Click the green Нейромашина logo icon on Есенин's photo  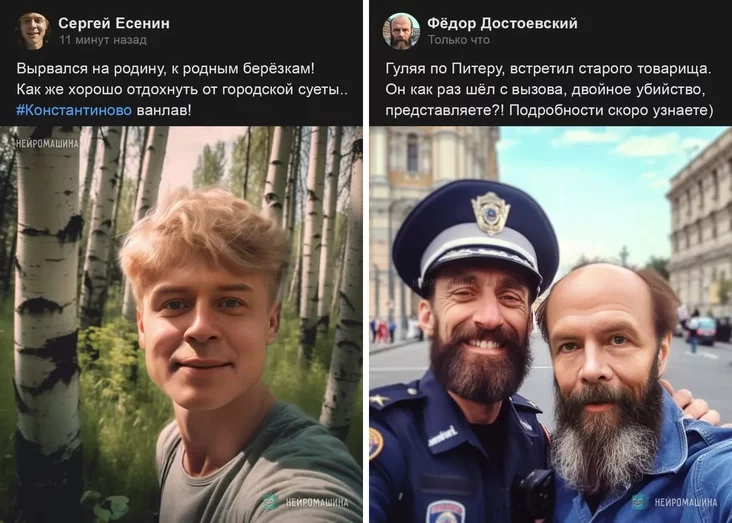click(x=270, y=502)
